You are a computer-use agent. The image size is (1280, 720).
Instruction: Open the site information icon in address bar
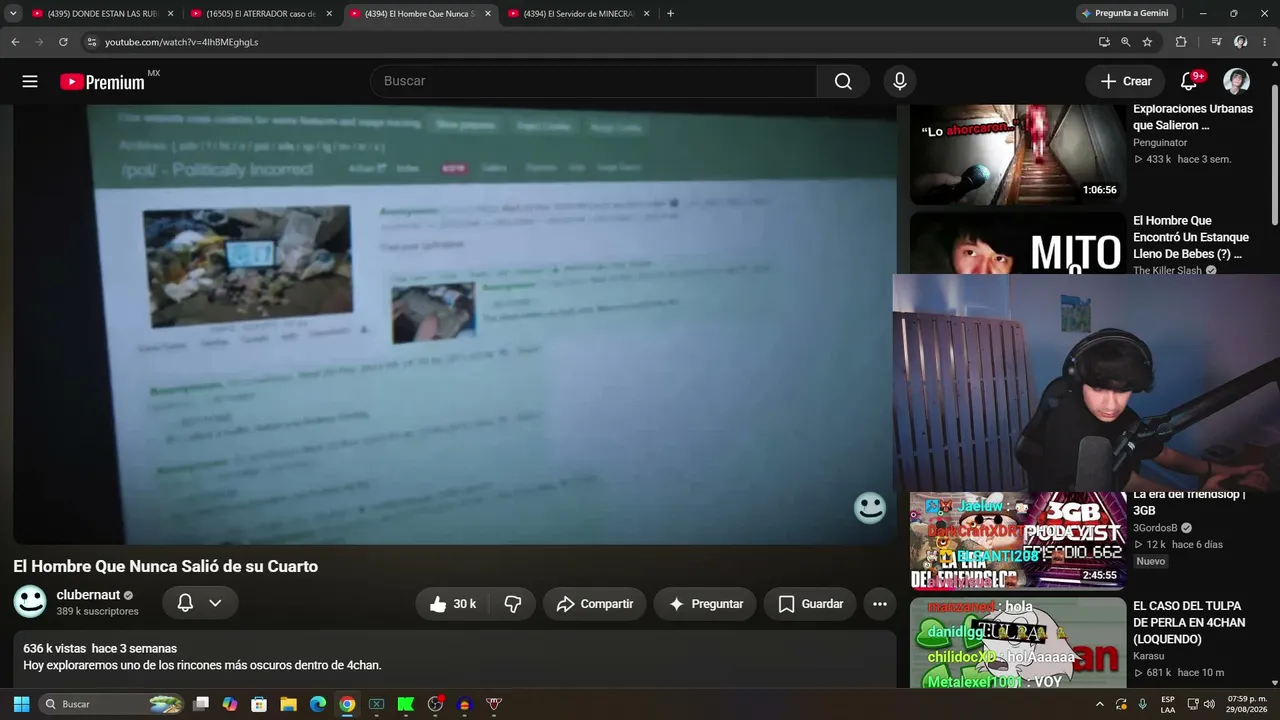pyautogui.click(x=92, y=42)
